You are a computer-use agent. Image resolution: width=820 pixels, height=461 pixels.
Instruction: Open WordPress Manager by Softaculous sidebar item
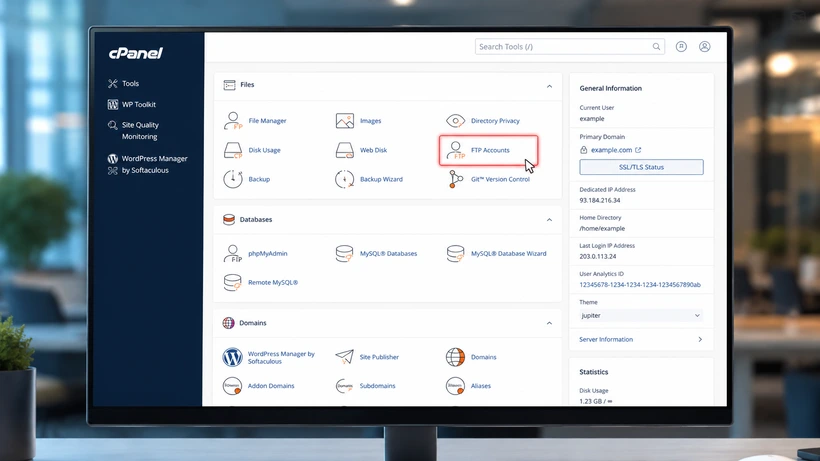click(x=147, y=164)
